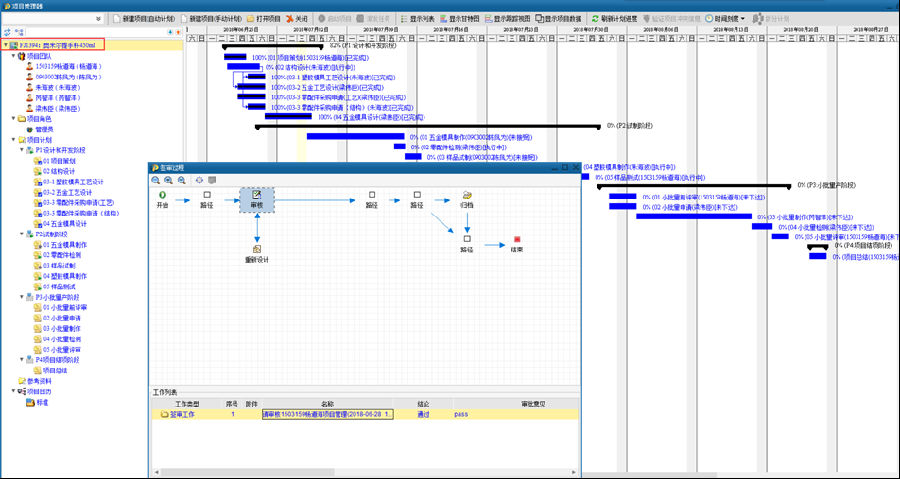900x479 pixels.
Task: Click the 签审工作 row in work list
Action: point(181,413)
